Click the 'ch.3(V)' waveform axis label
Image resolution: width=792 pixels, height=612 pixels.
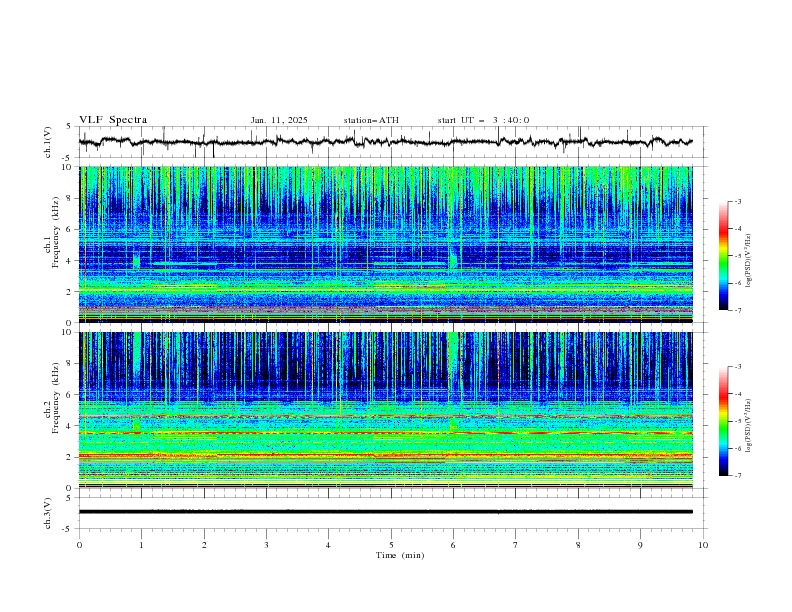(48, 513)
